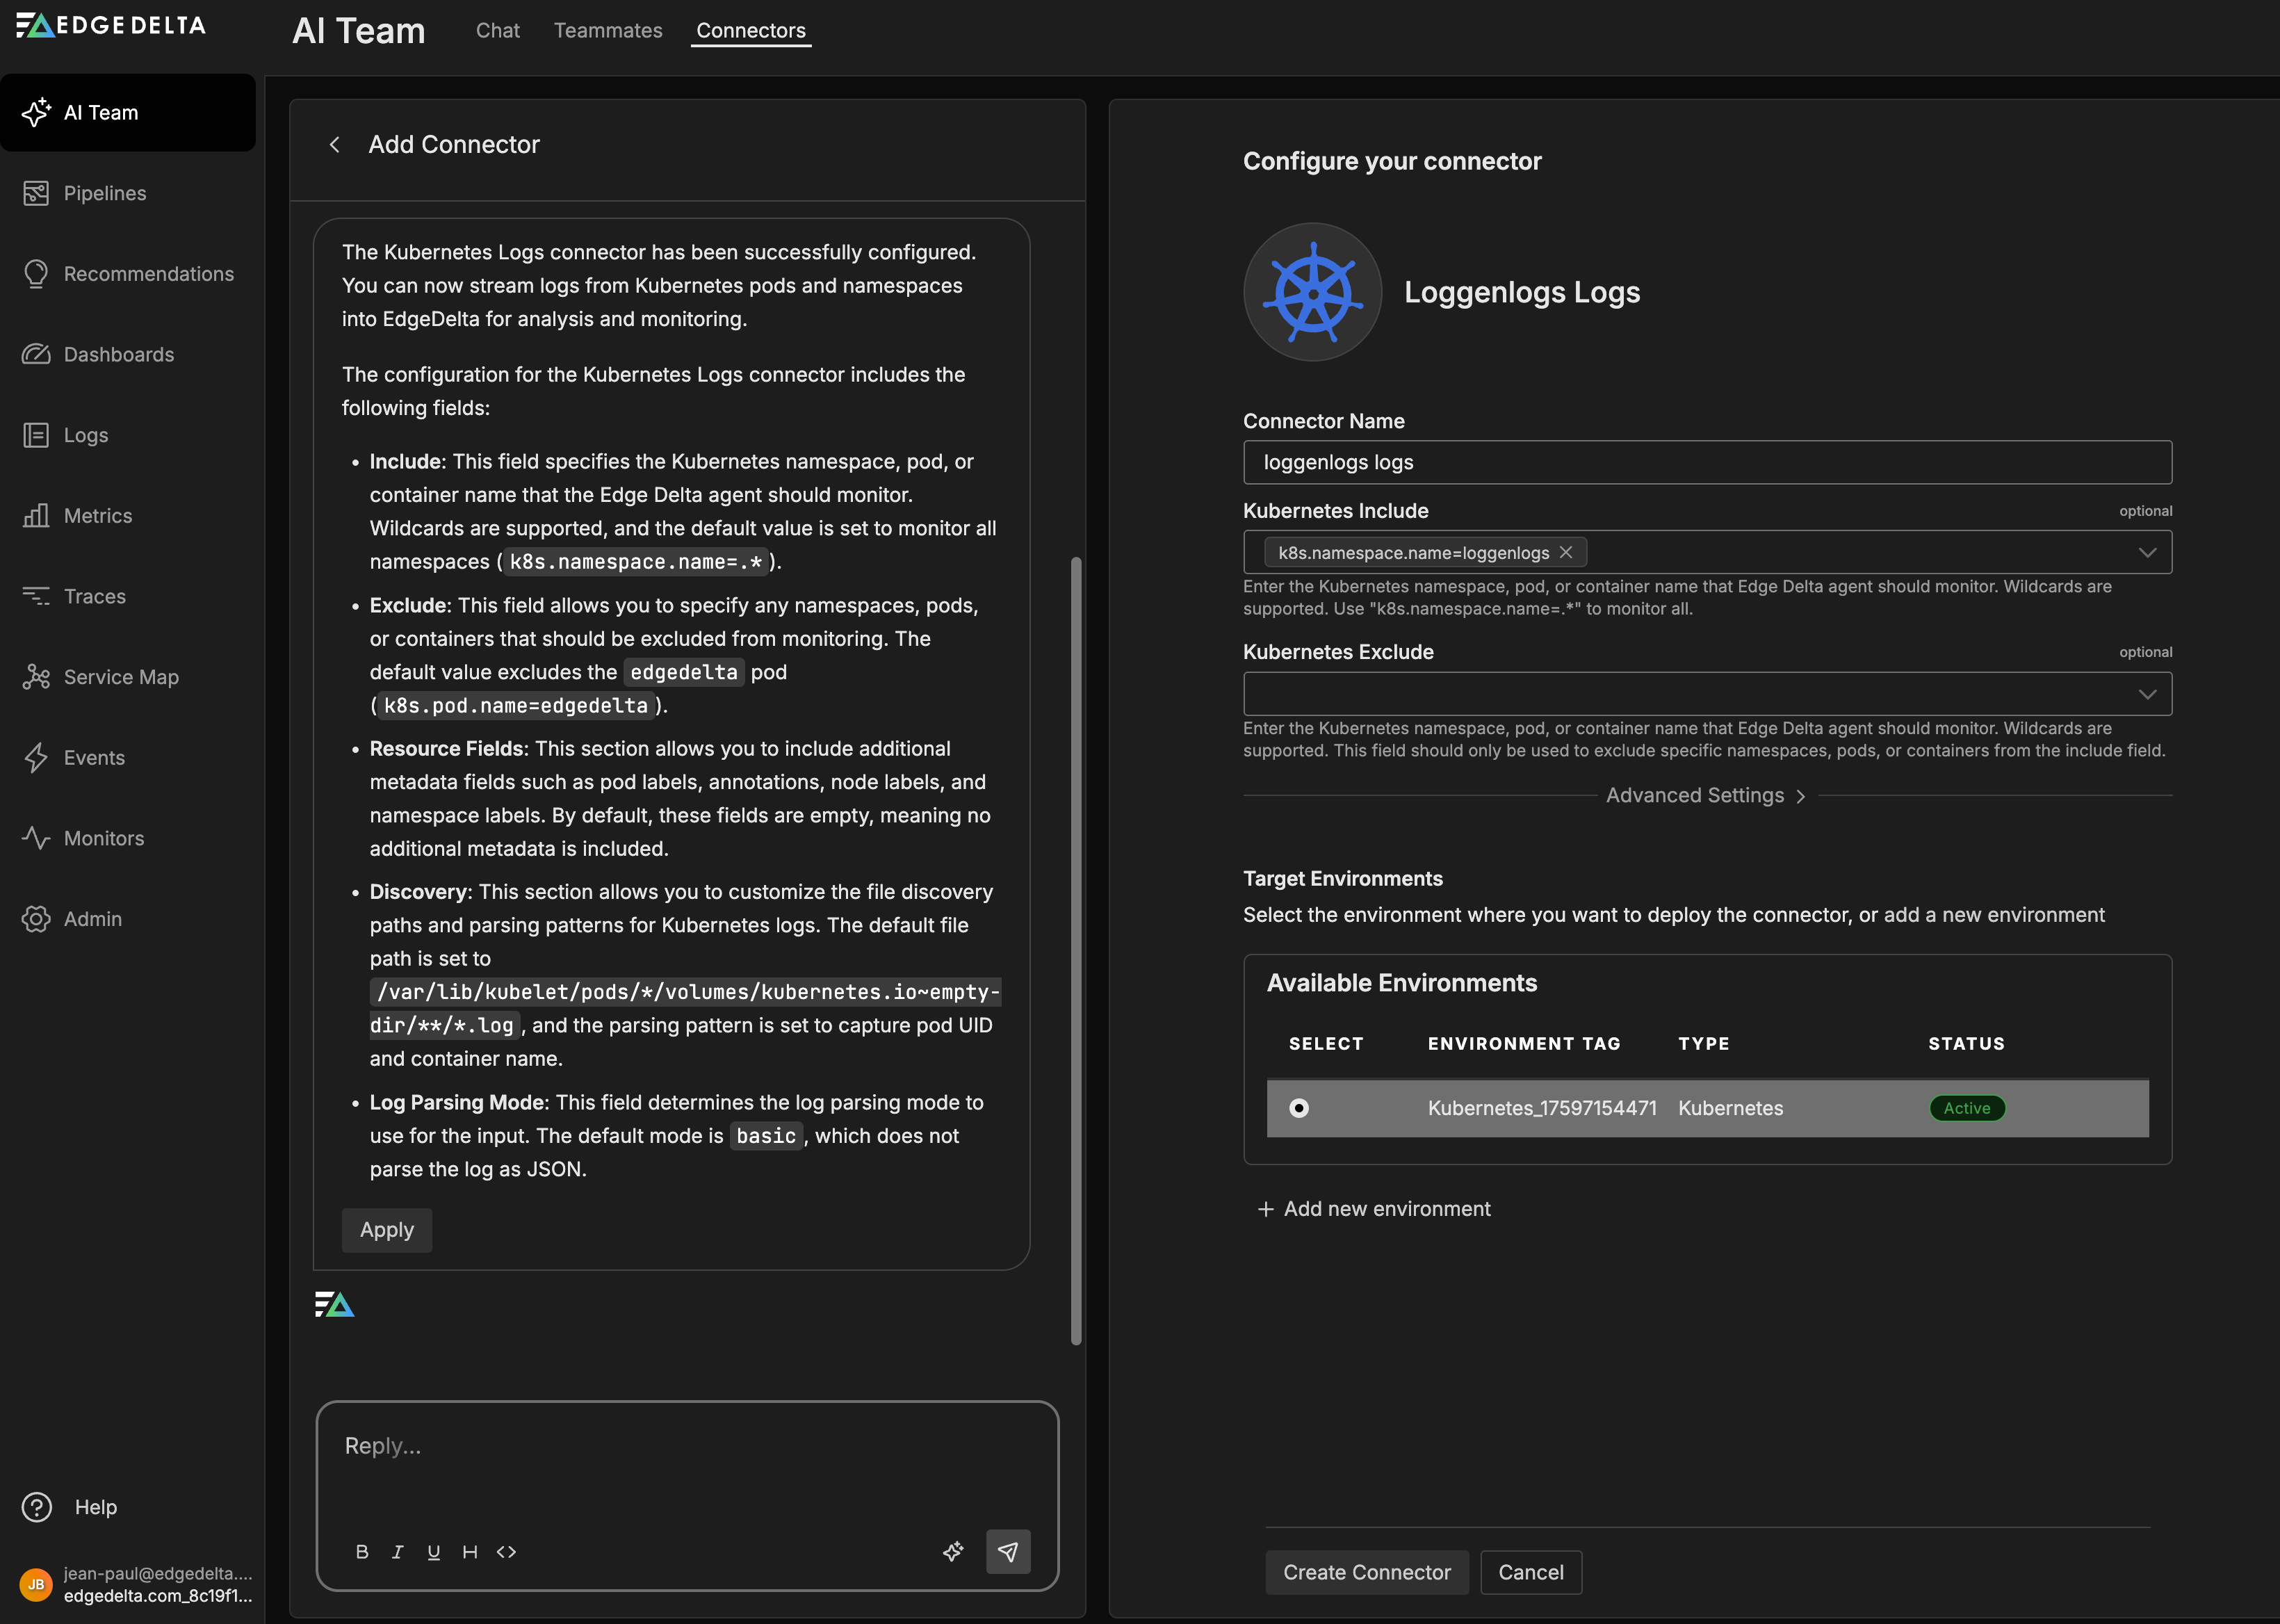Click the italic formatting icon
Viewport: 2280px width, 1624px height.
click(398, 1551)
